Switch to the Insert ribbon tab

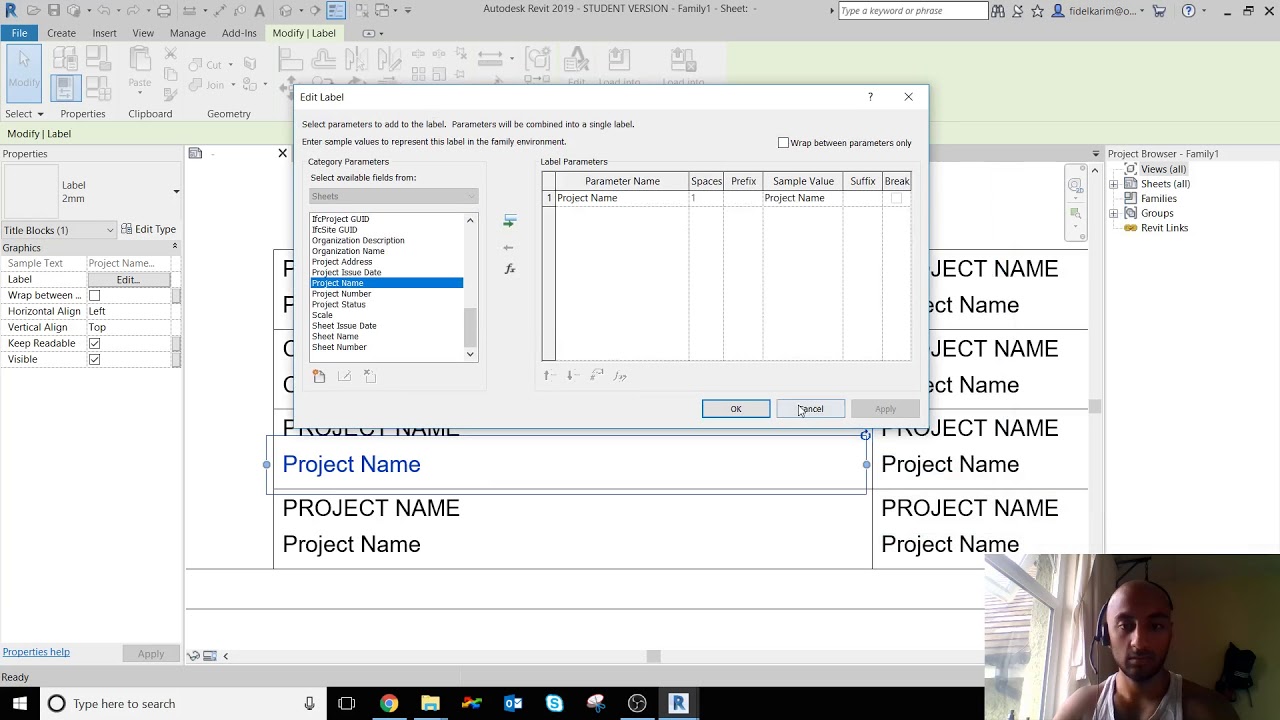tap(104, 33)
